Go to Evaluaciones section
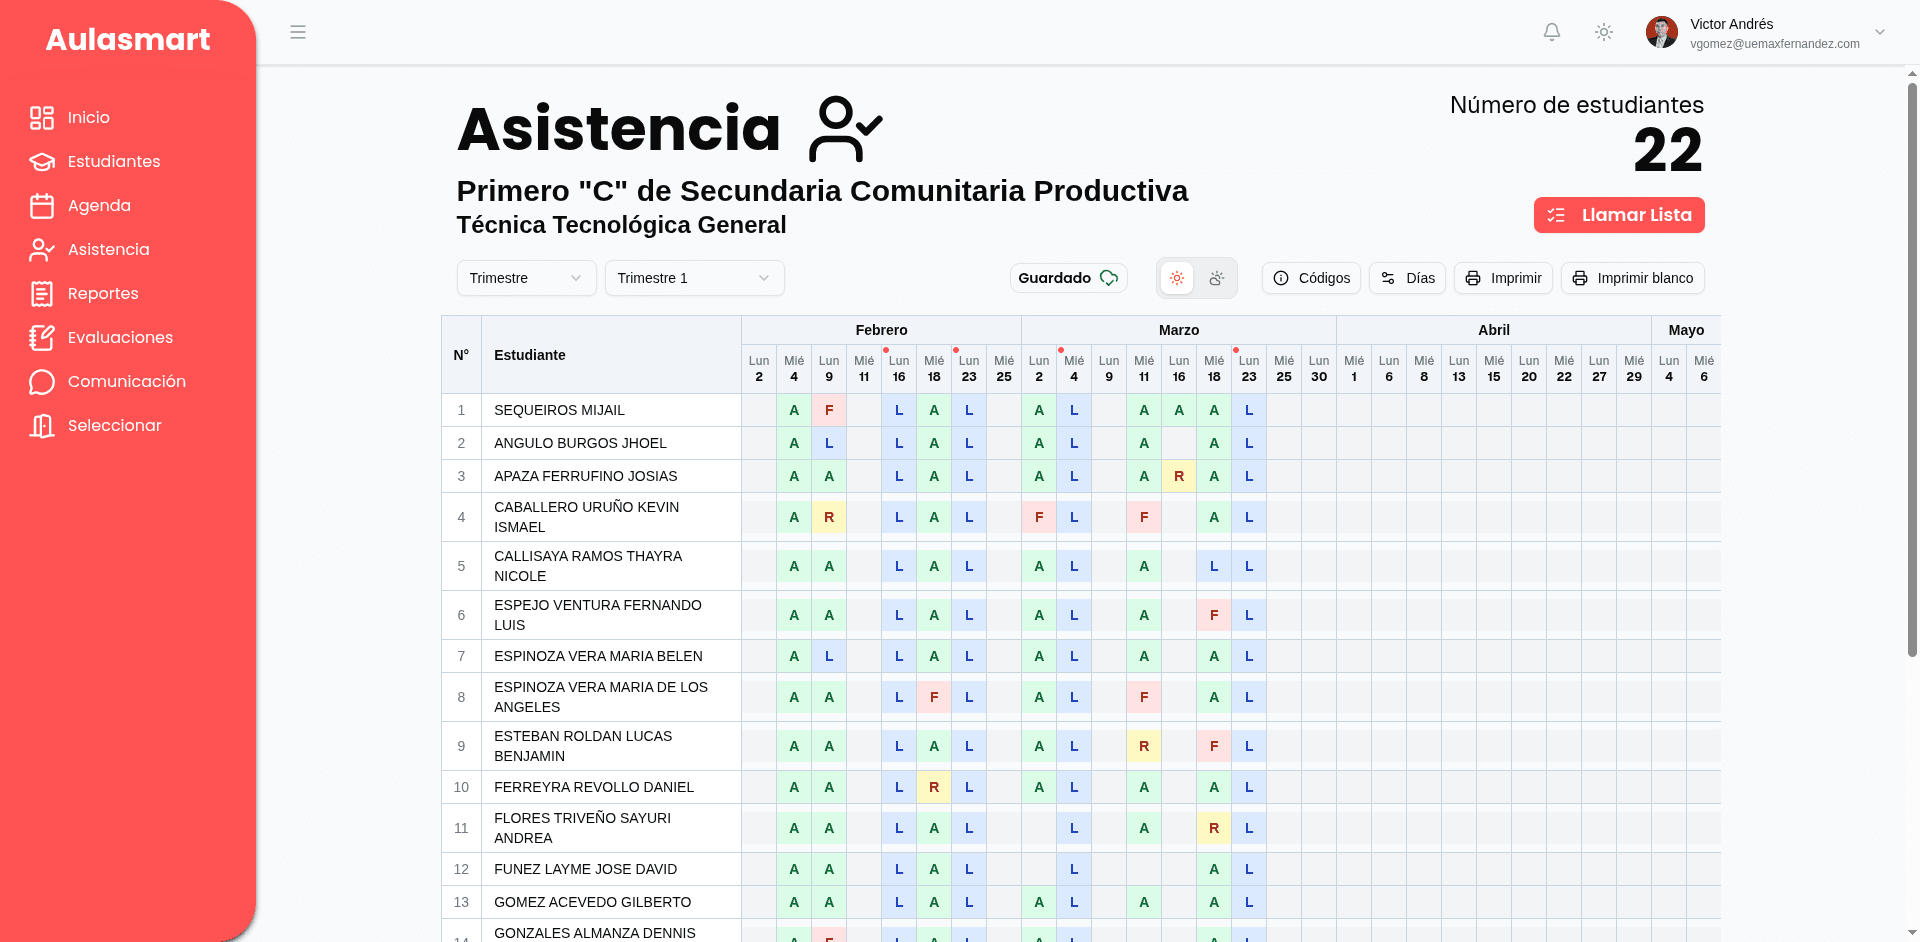This screenshot has height=942, width=1920. point(120,338)
